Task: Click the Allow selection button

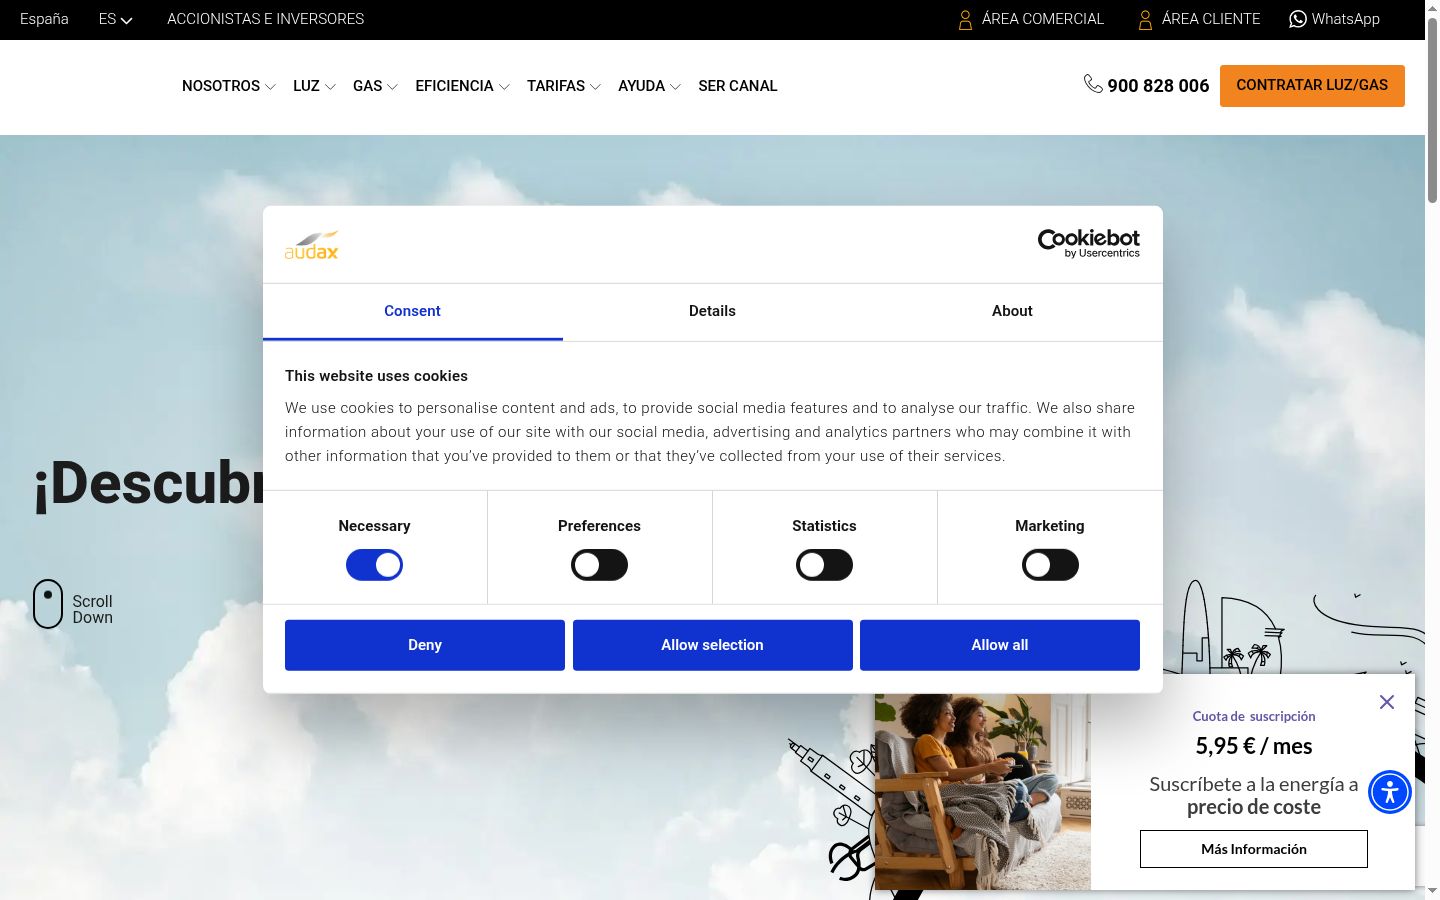Action: [712, 645]
